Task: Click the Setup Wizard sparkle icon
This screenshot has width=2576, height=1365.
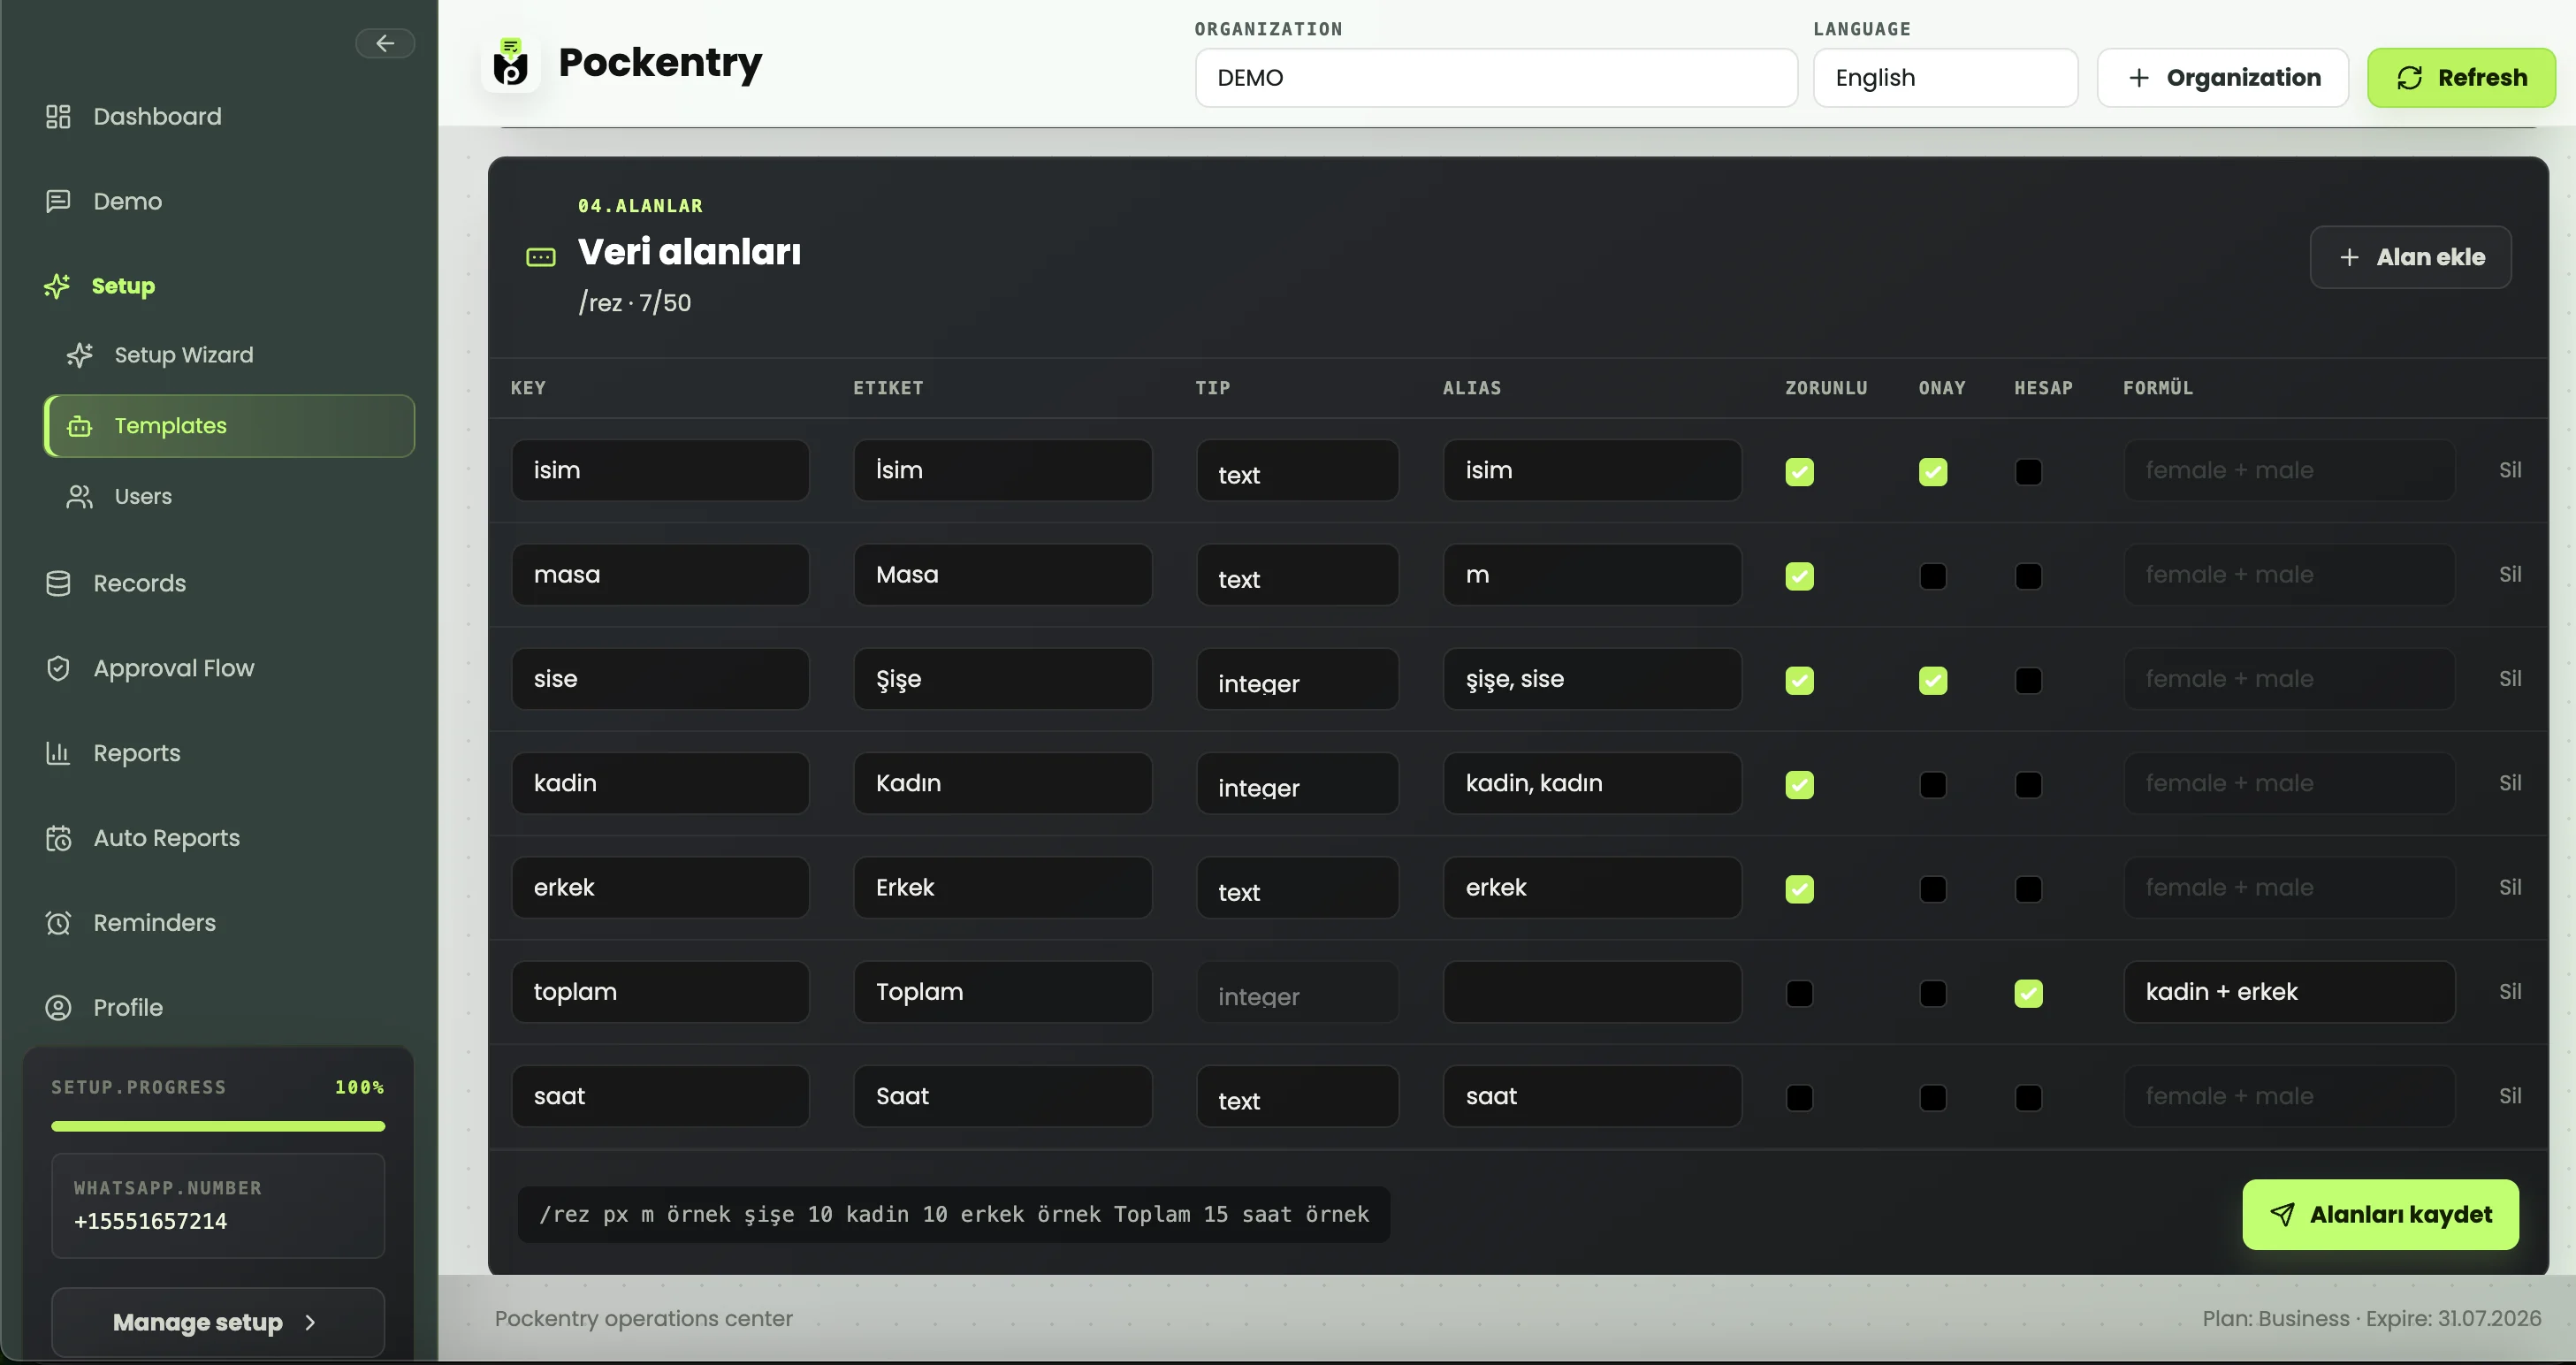Action: point(79,355)
